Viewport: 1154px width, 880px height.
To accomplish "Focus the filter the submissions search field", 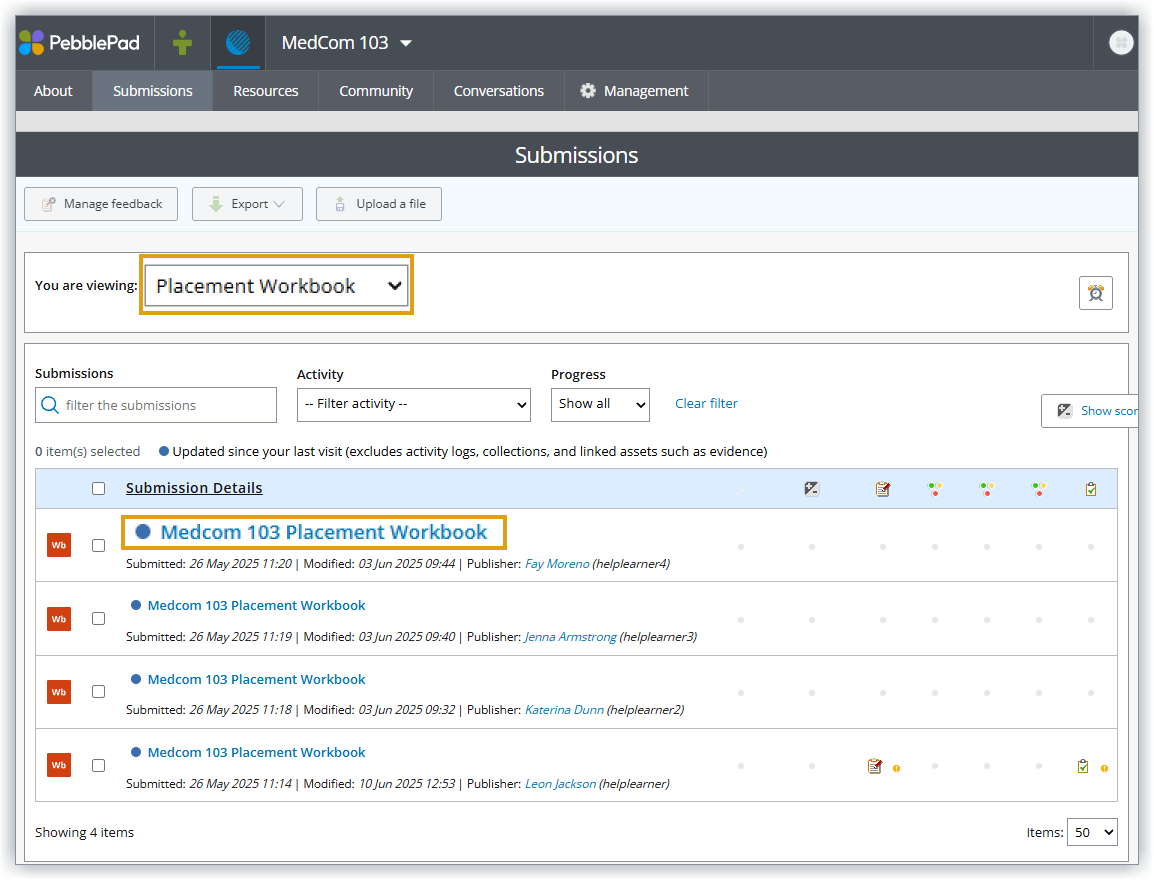I will tap(156, 405).
